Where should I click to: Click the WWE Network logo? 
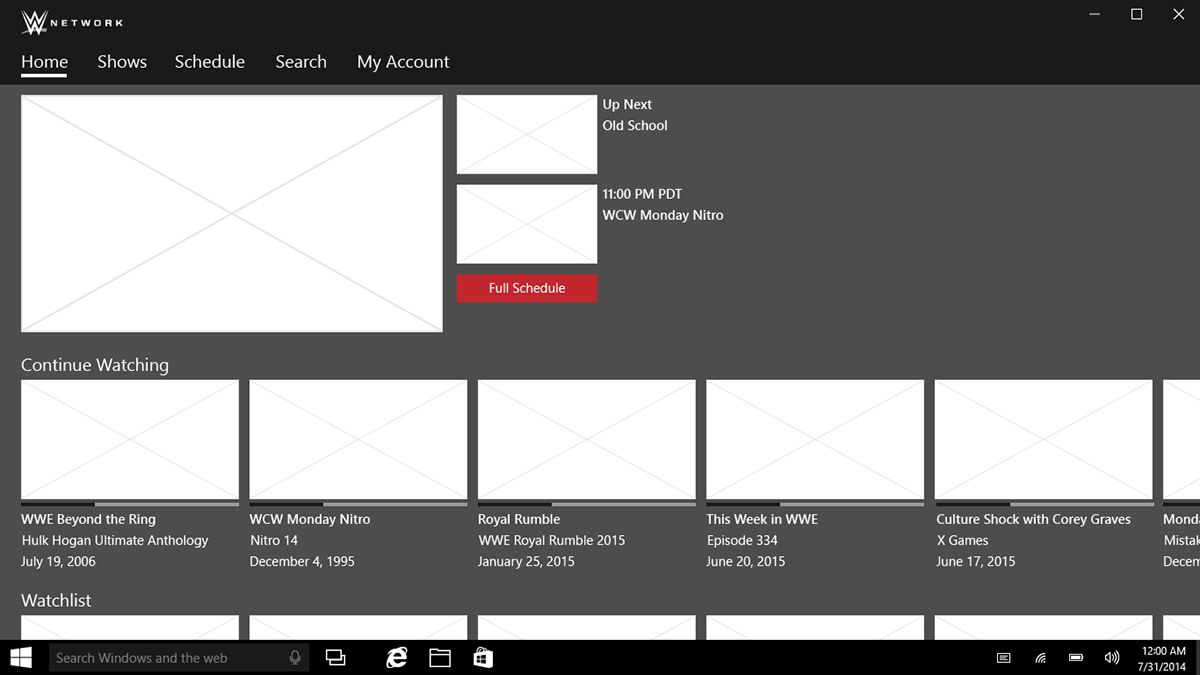[x=72, y=22]
